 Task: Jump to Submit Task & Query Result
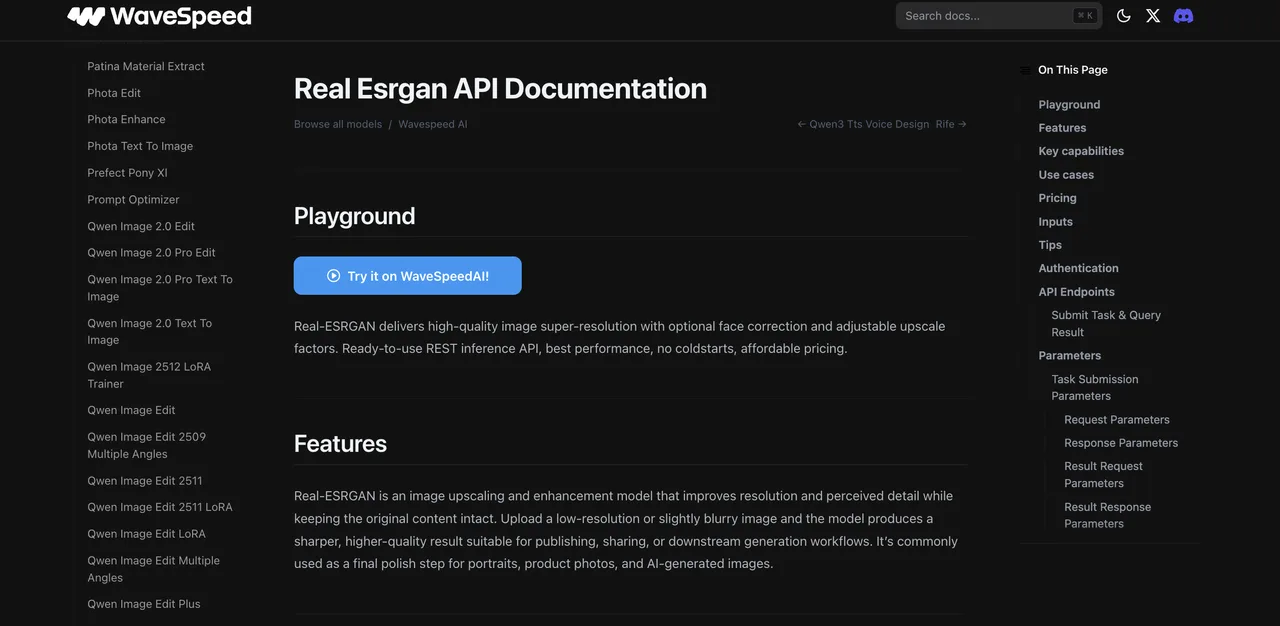pyautogui.click(x=1106, y=323)
